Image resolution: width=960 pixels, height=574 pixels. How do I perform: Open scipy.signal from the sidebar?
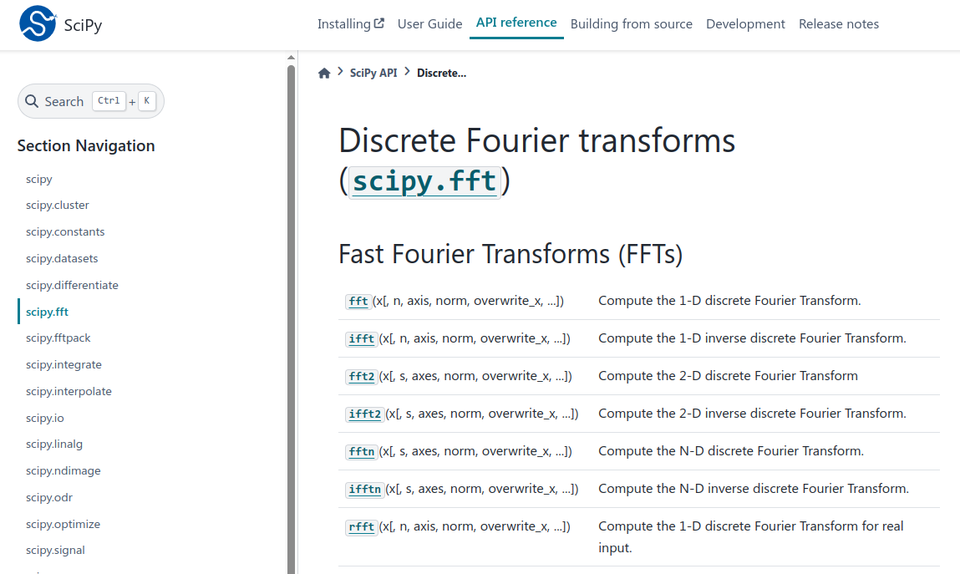coord(55,550)
